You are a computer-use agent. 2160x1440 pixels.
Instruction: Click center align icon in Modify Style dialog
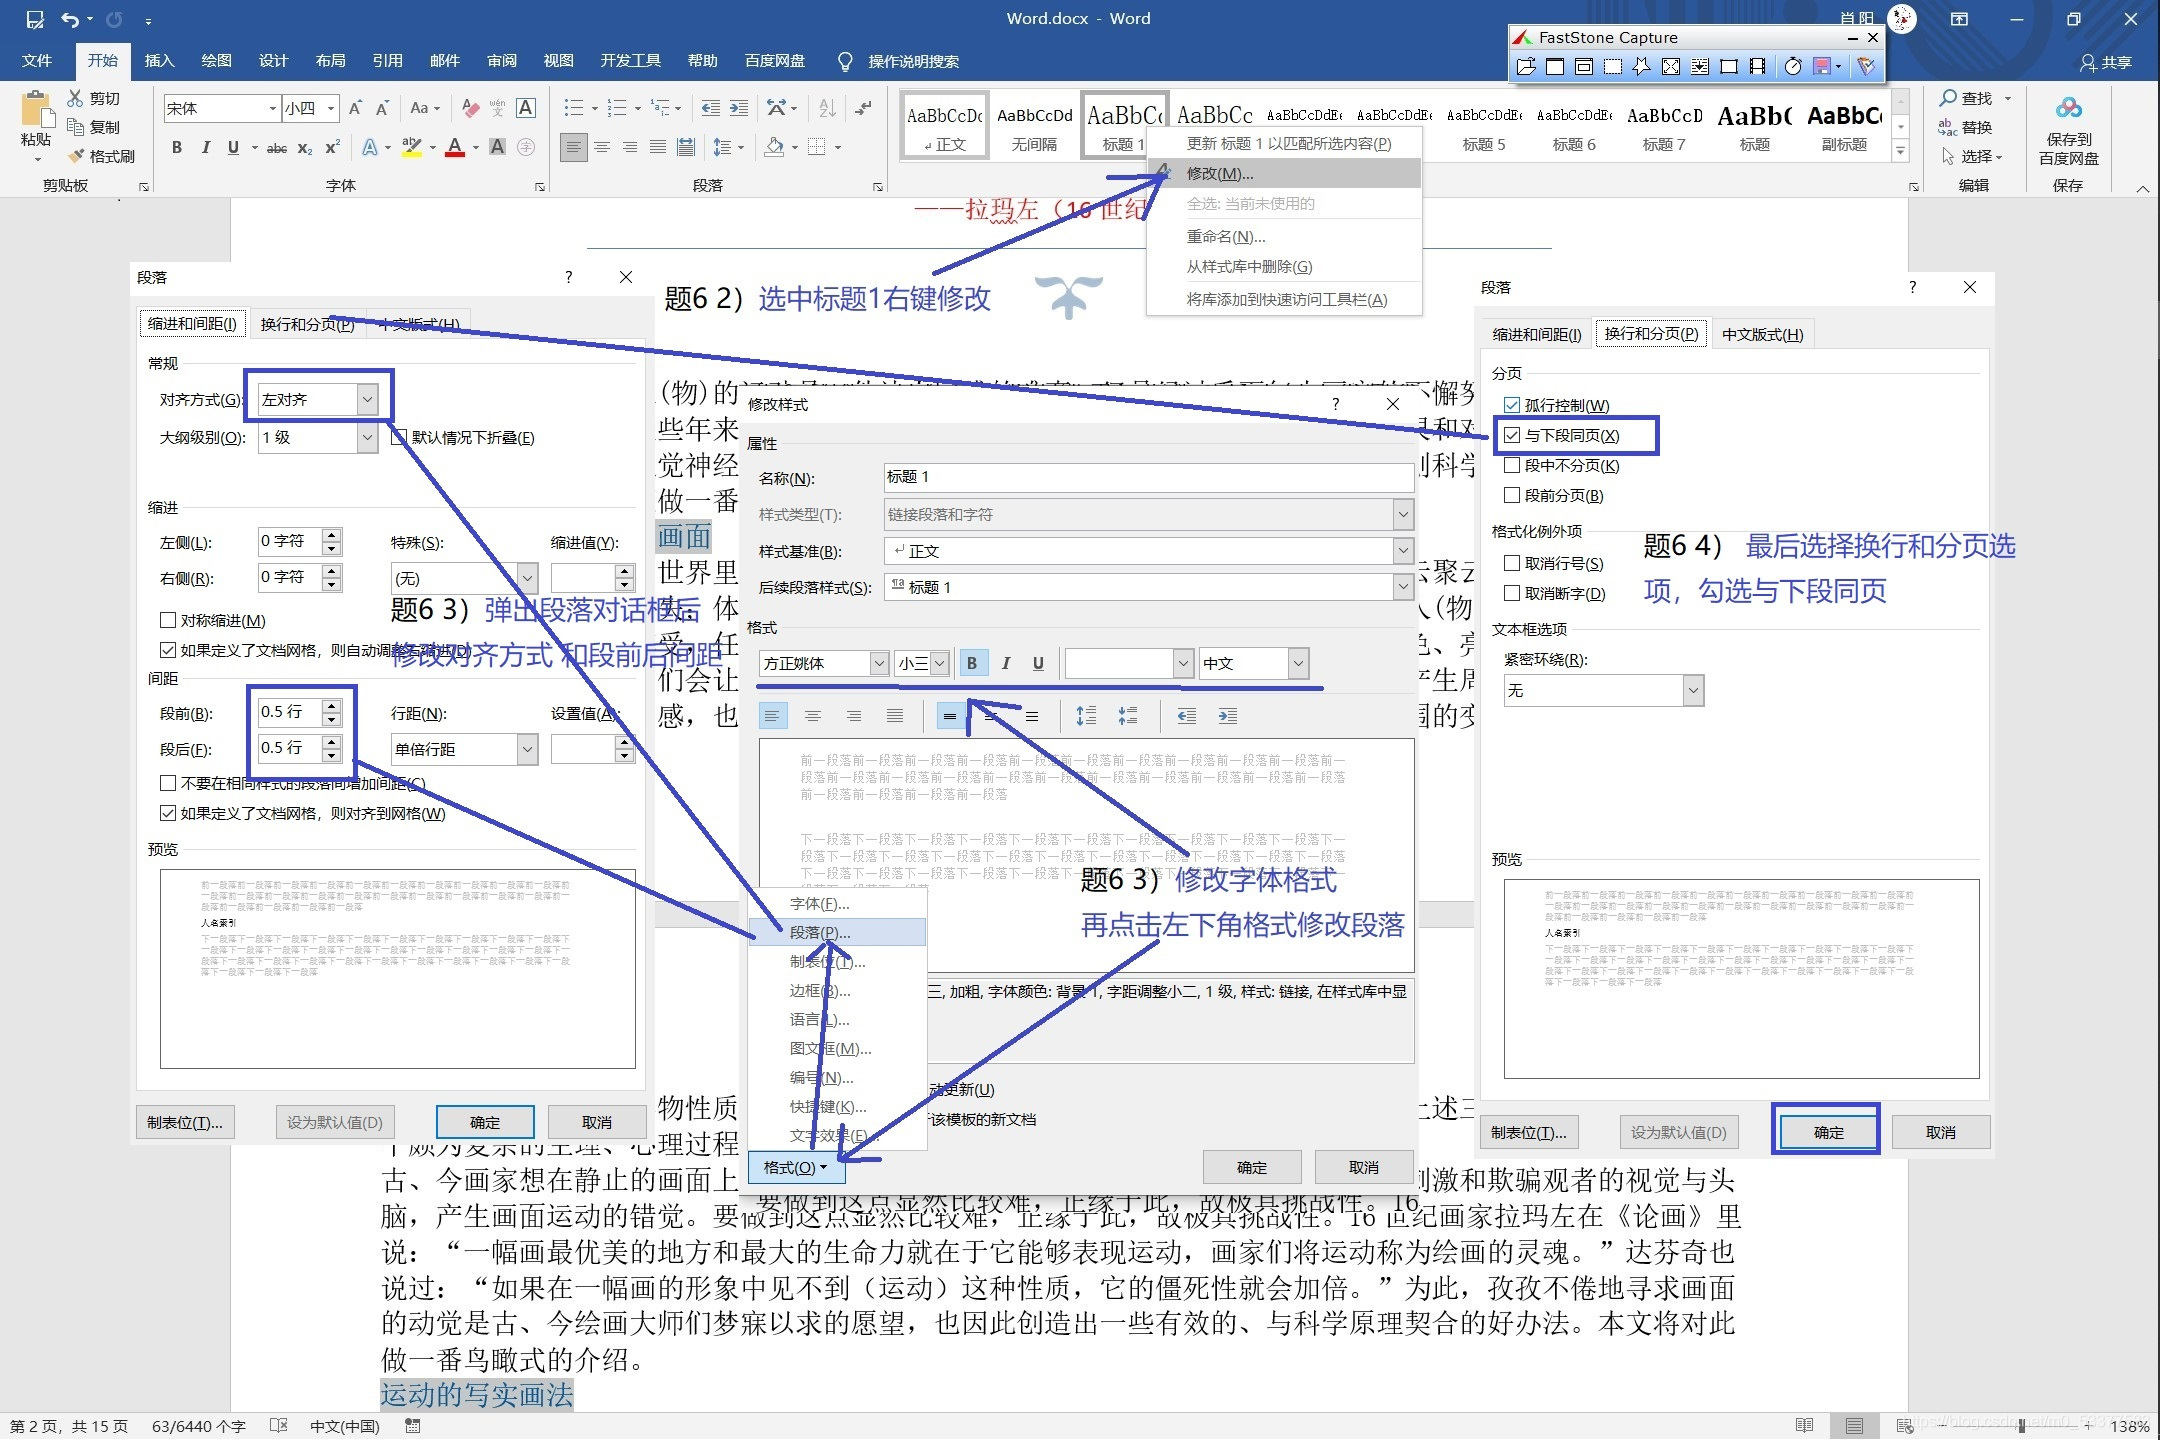coord(813,716)
